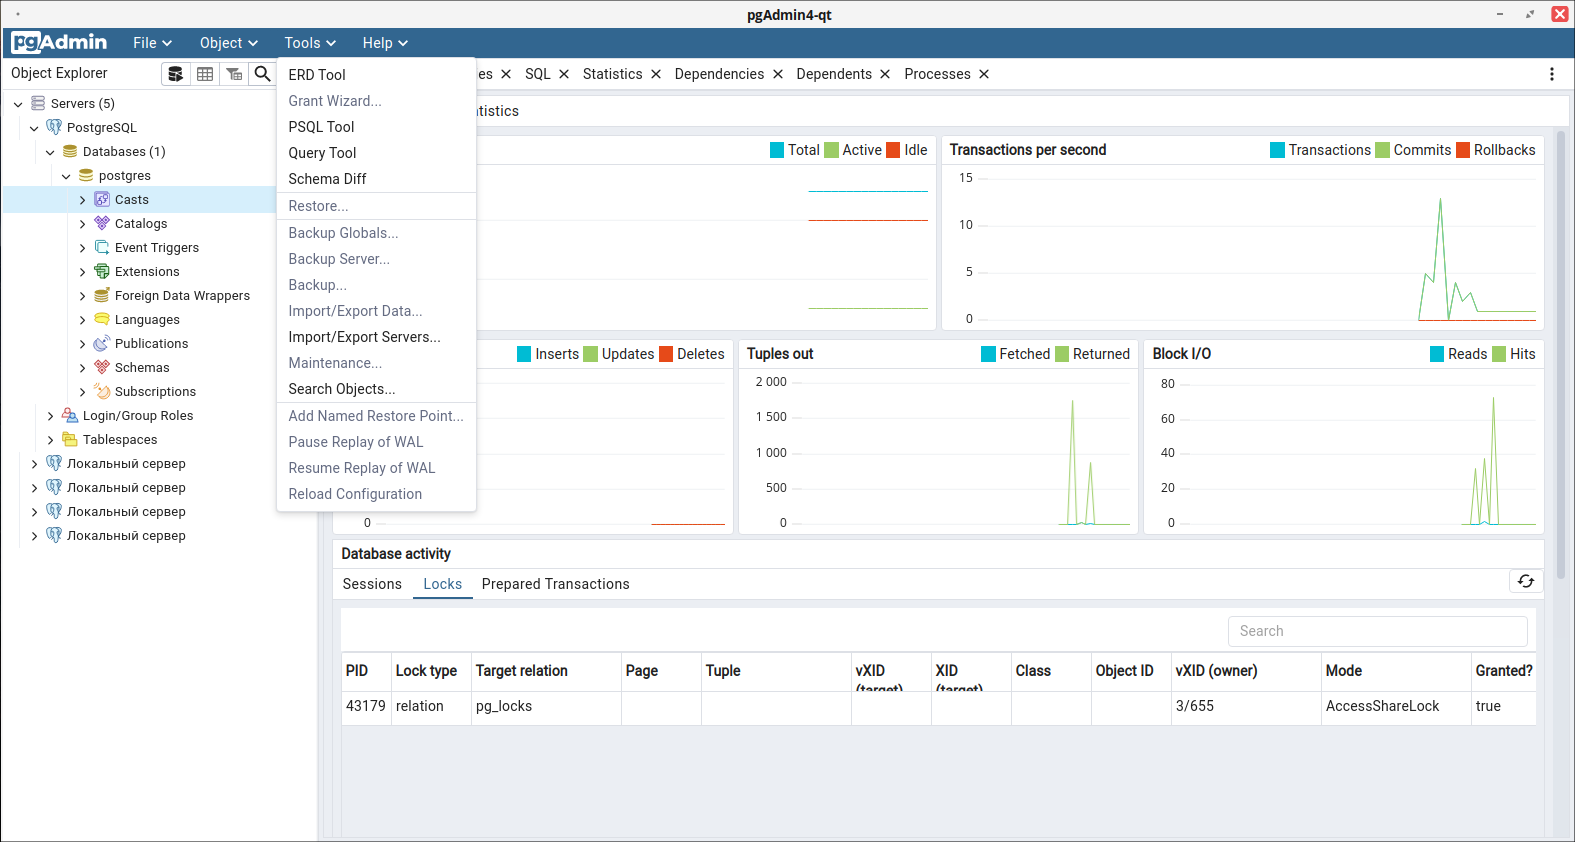Image resolution: width=1575 pixels, height=842 pixels.
Task: Click the Database activity Search field
Action: click(x=1377, y=631)
